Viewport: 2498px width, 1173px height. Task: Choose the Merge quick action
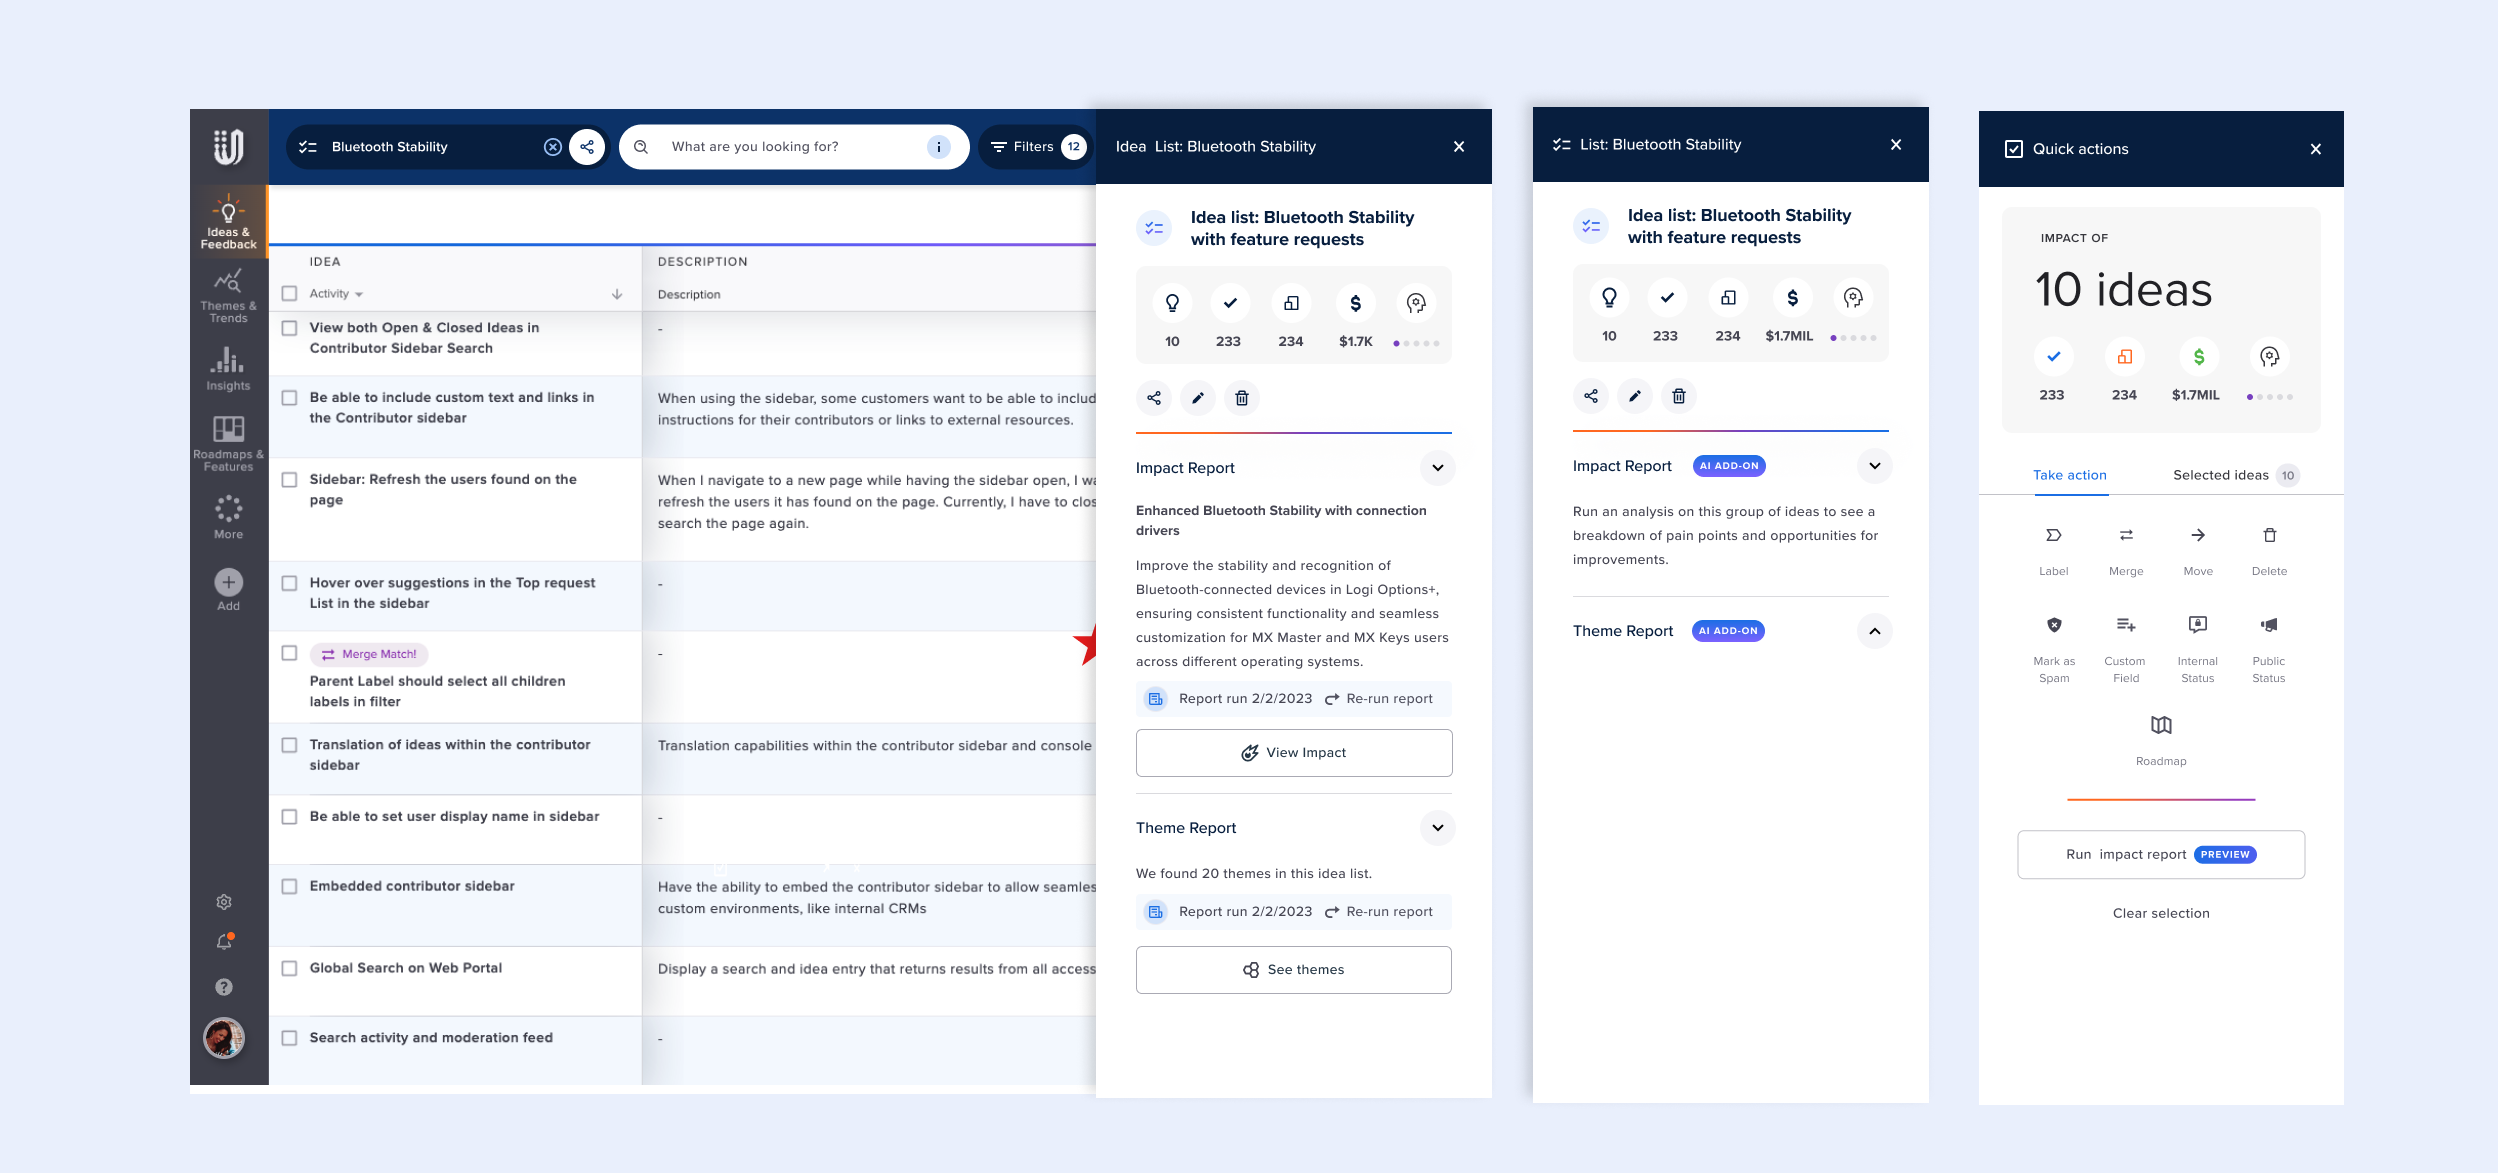click(x=2126, y=550)
